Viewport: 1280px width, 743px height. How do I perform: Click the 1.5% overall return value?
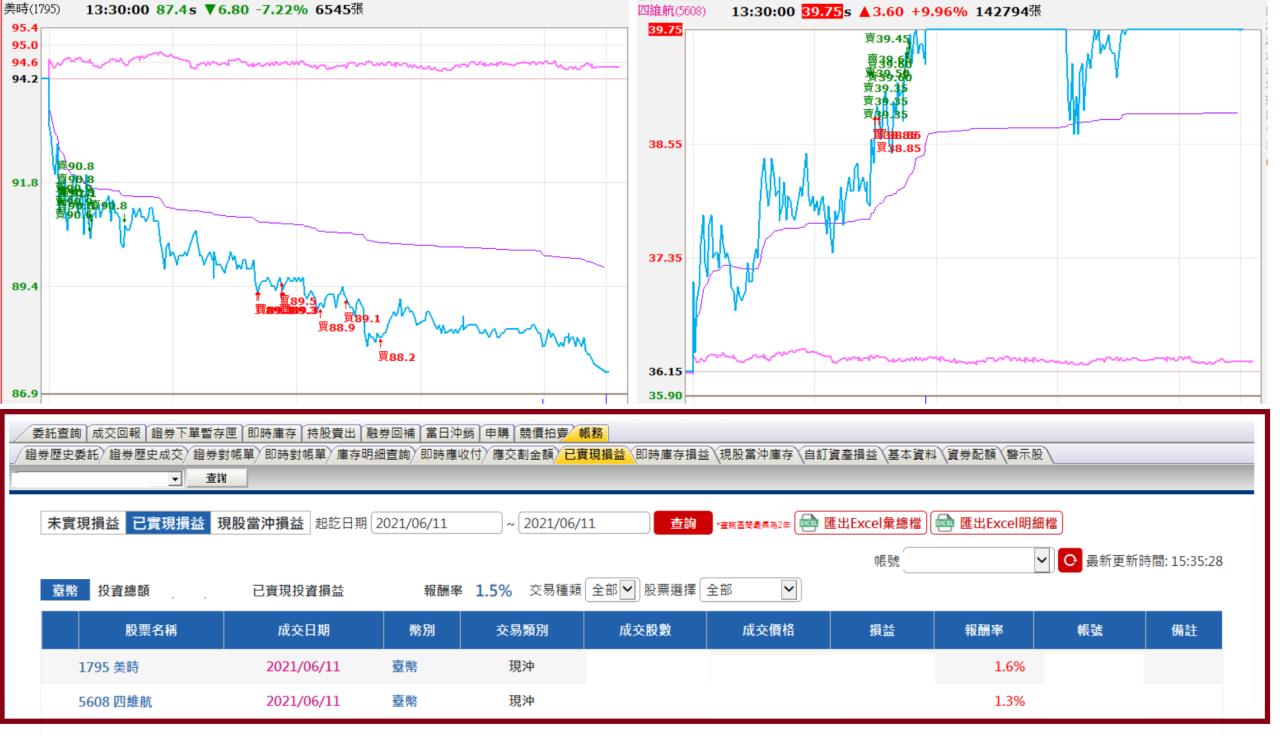[493, 590]
